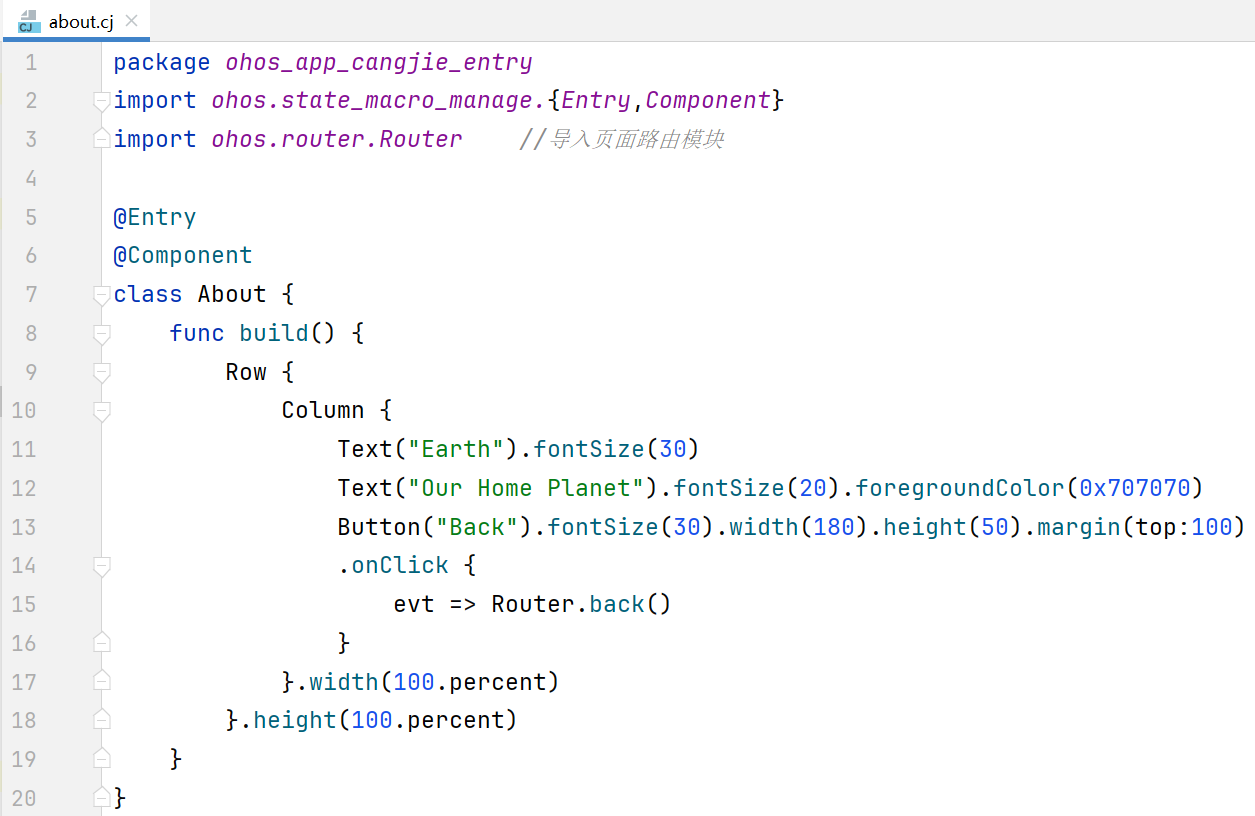Click the @Entry annotation

coord(154,217)
